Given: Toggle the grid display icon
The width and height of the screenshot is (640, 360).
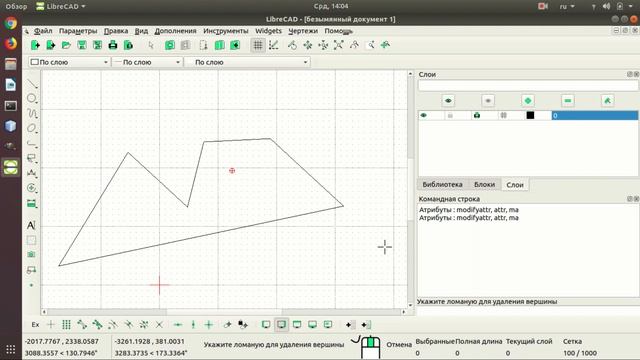Looking at the screenshot, I should tap(258, 45).
